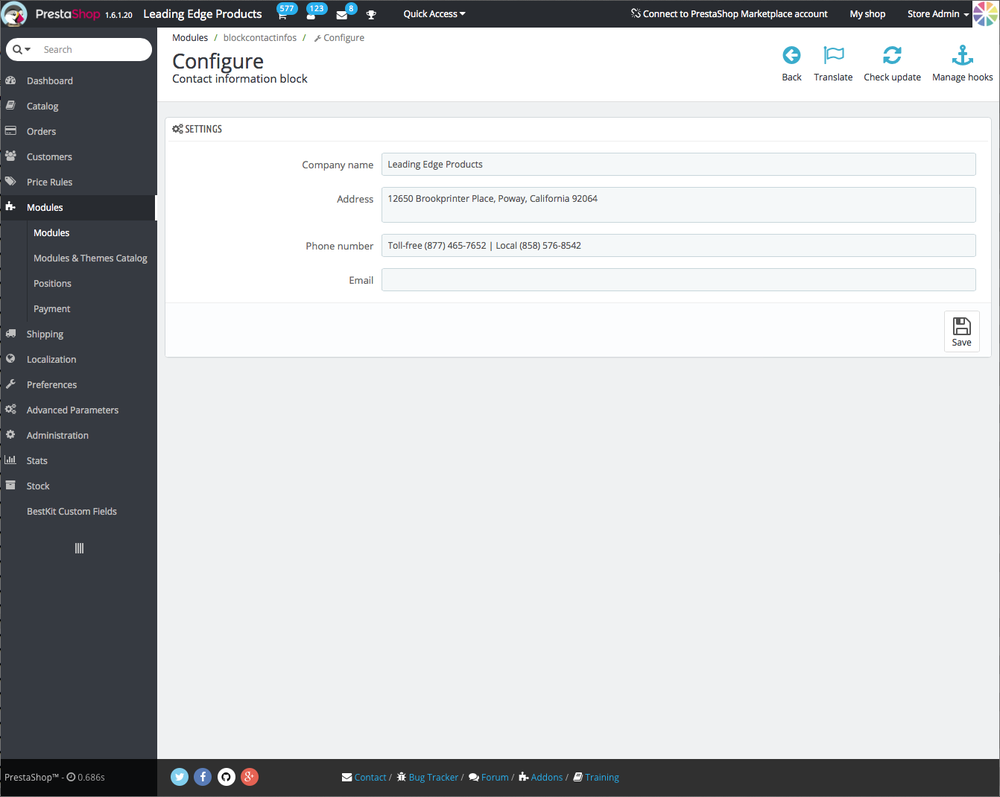Open Manage hooks via anchor icon

pyautogui.click(x=961, y=60)
